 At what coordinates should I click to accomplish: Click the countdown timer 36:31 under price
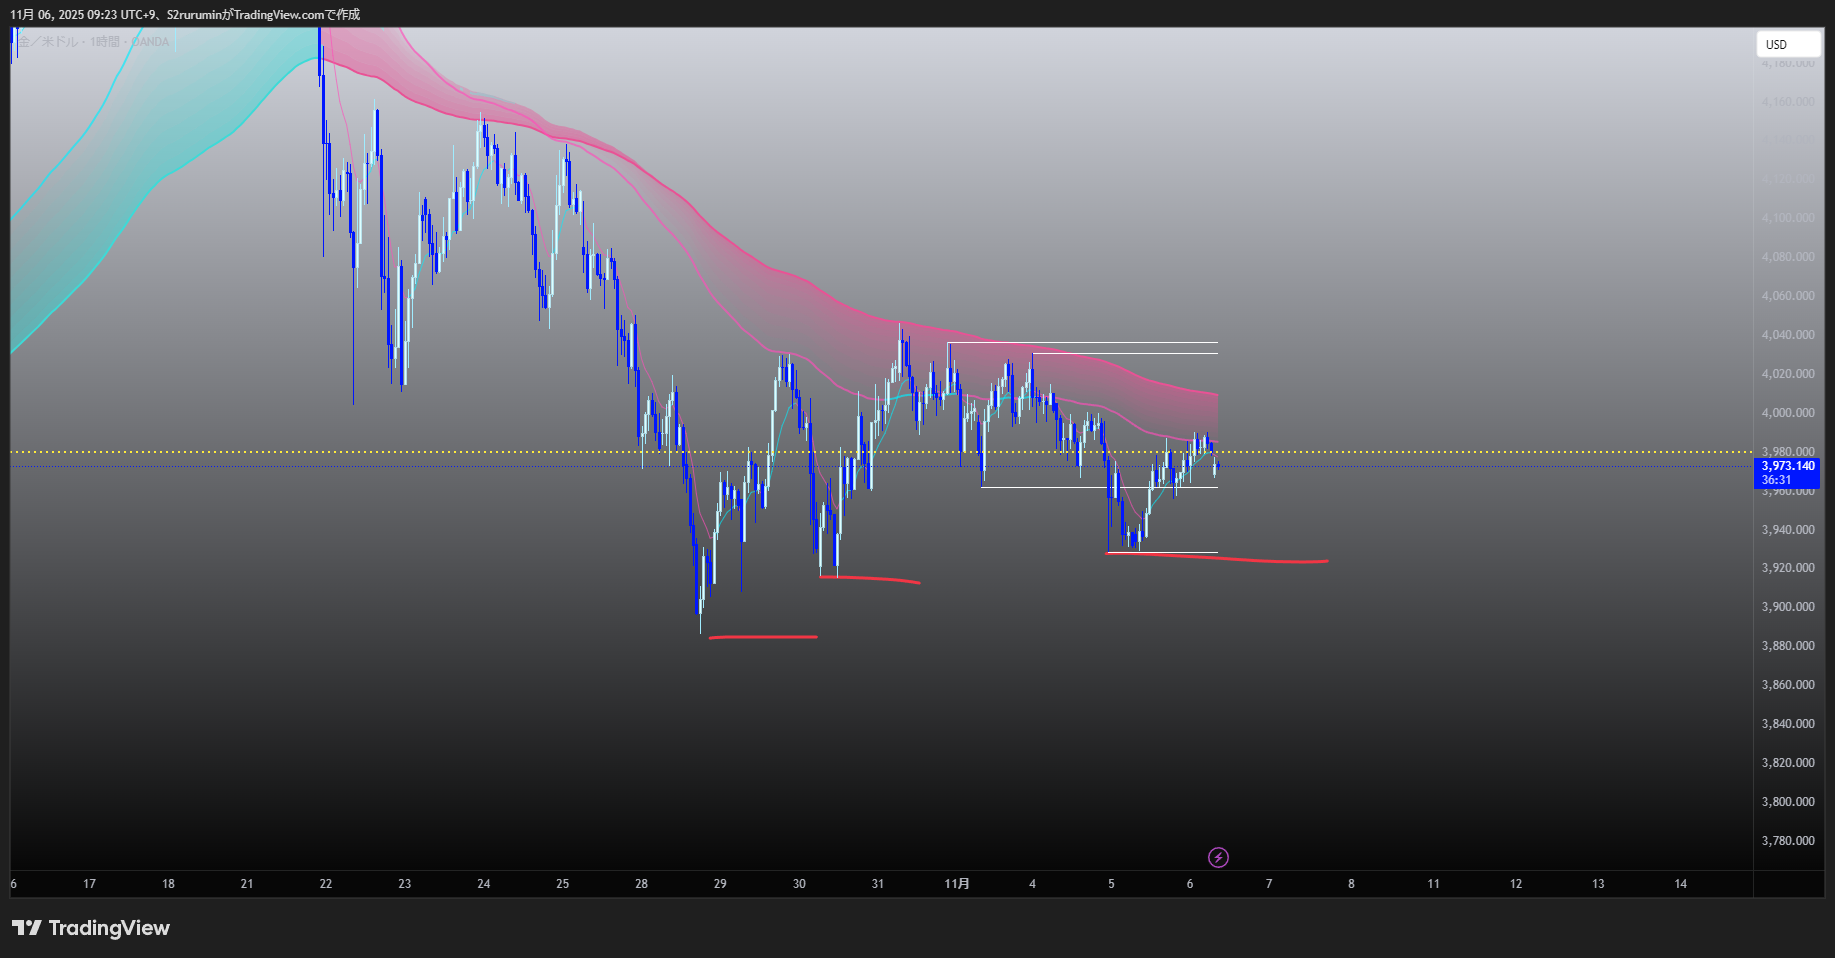tap(1776, 480)
